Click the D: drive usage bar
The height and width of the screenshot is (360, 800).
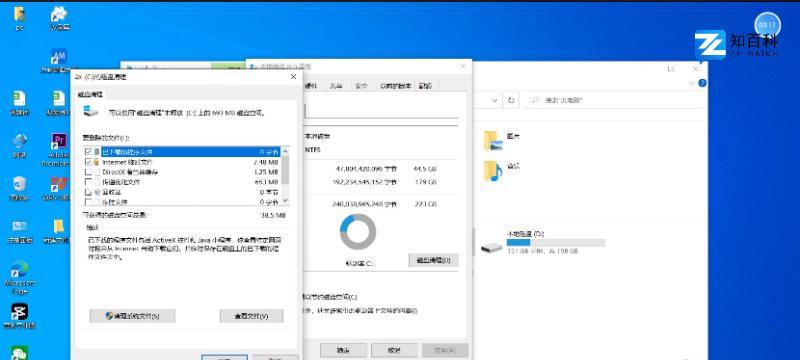(x=556, y=243)
